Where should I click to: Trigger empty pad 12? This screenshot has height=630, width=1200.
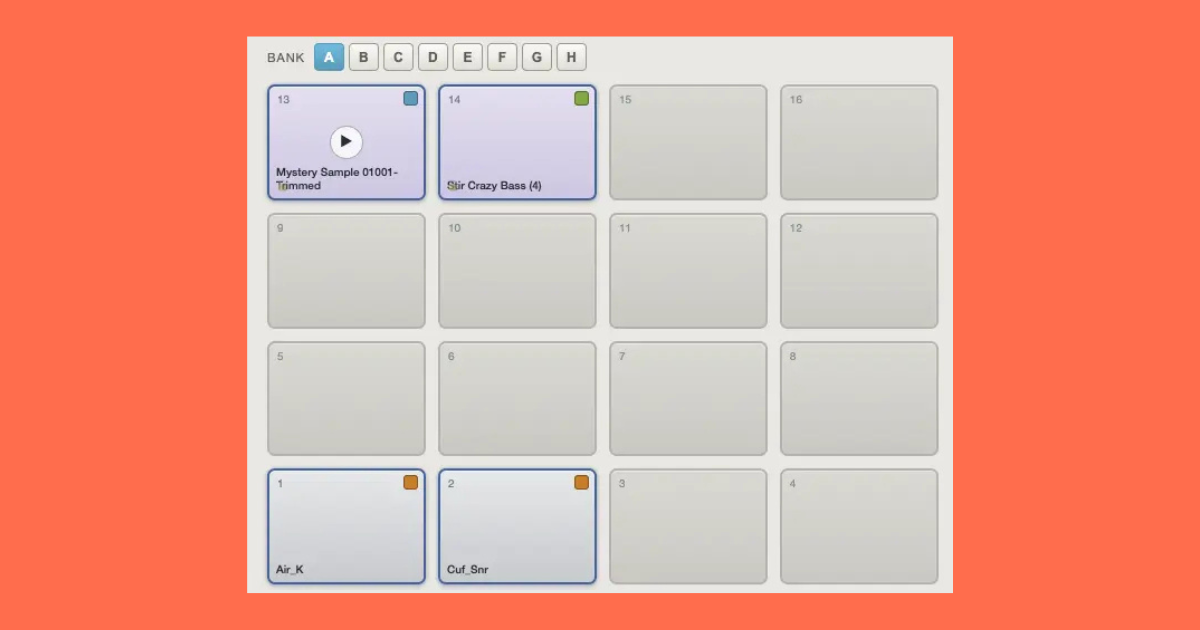(x=859, y=270)
